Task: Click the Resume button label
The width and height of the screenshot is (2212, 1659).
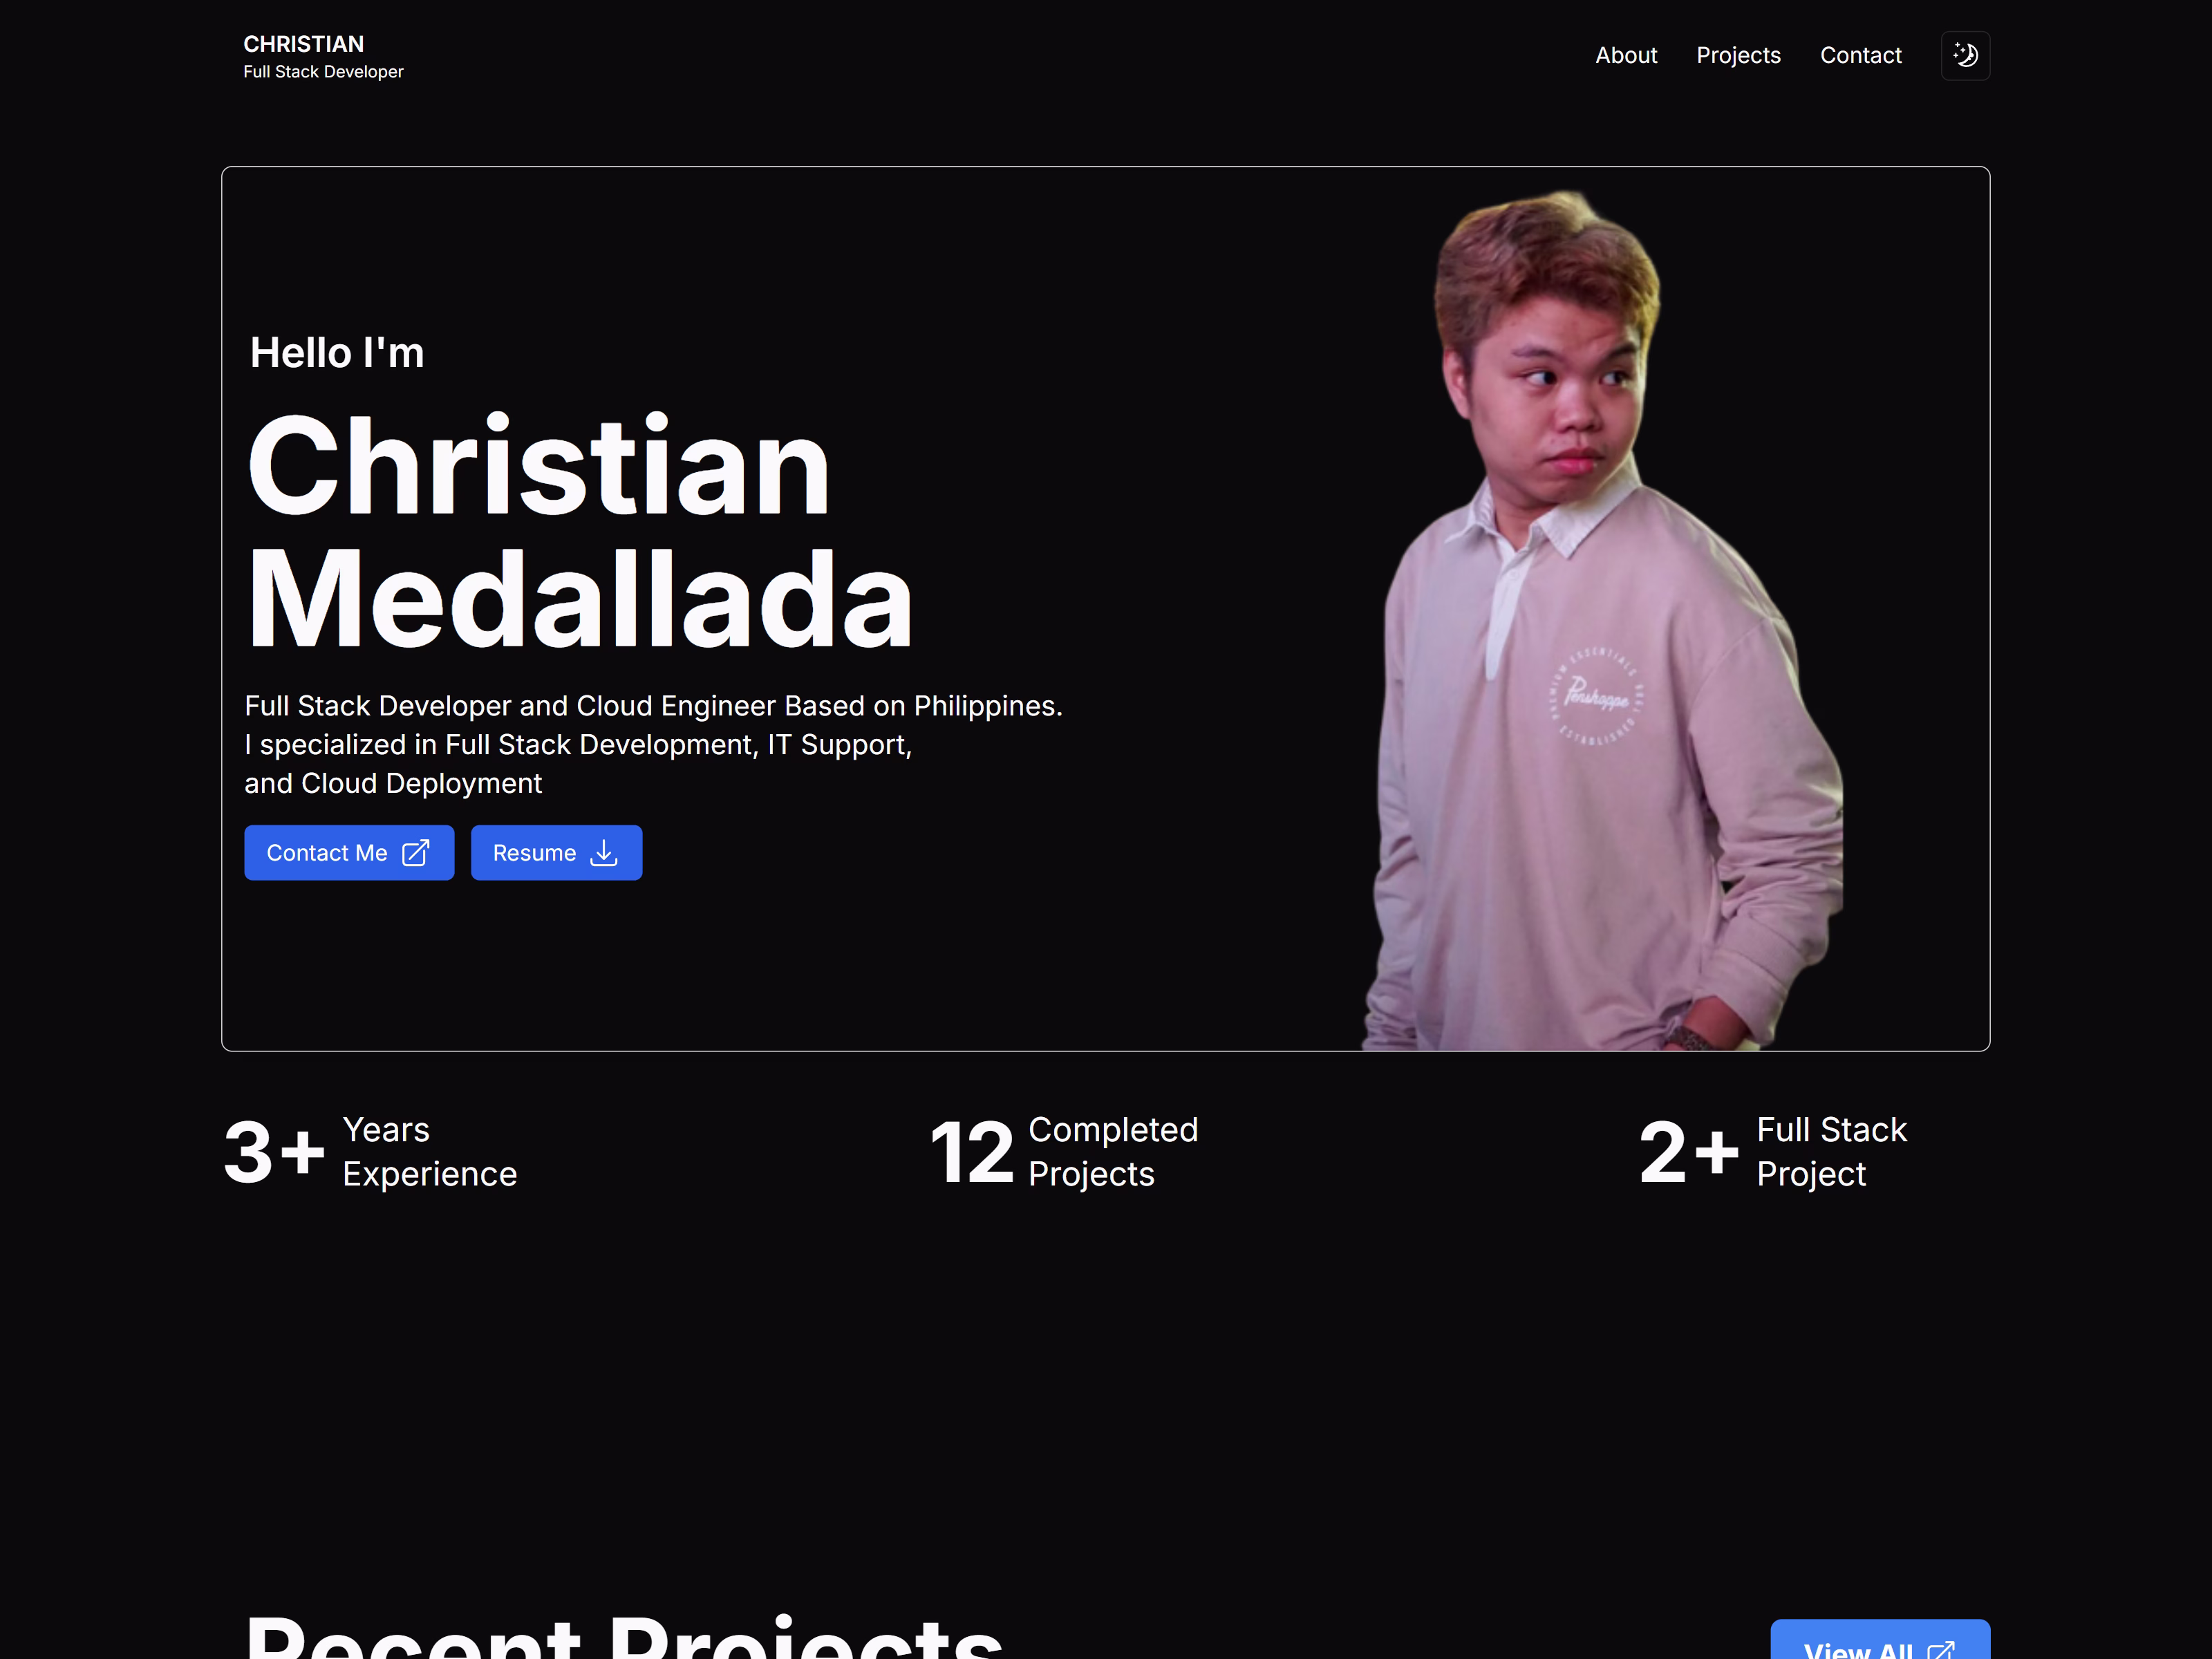Action: pos(534,852)
